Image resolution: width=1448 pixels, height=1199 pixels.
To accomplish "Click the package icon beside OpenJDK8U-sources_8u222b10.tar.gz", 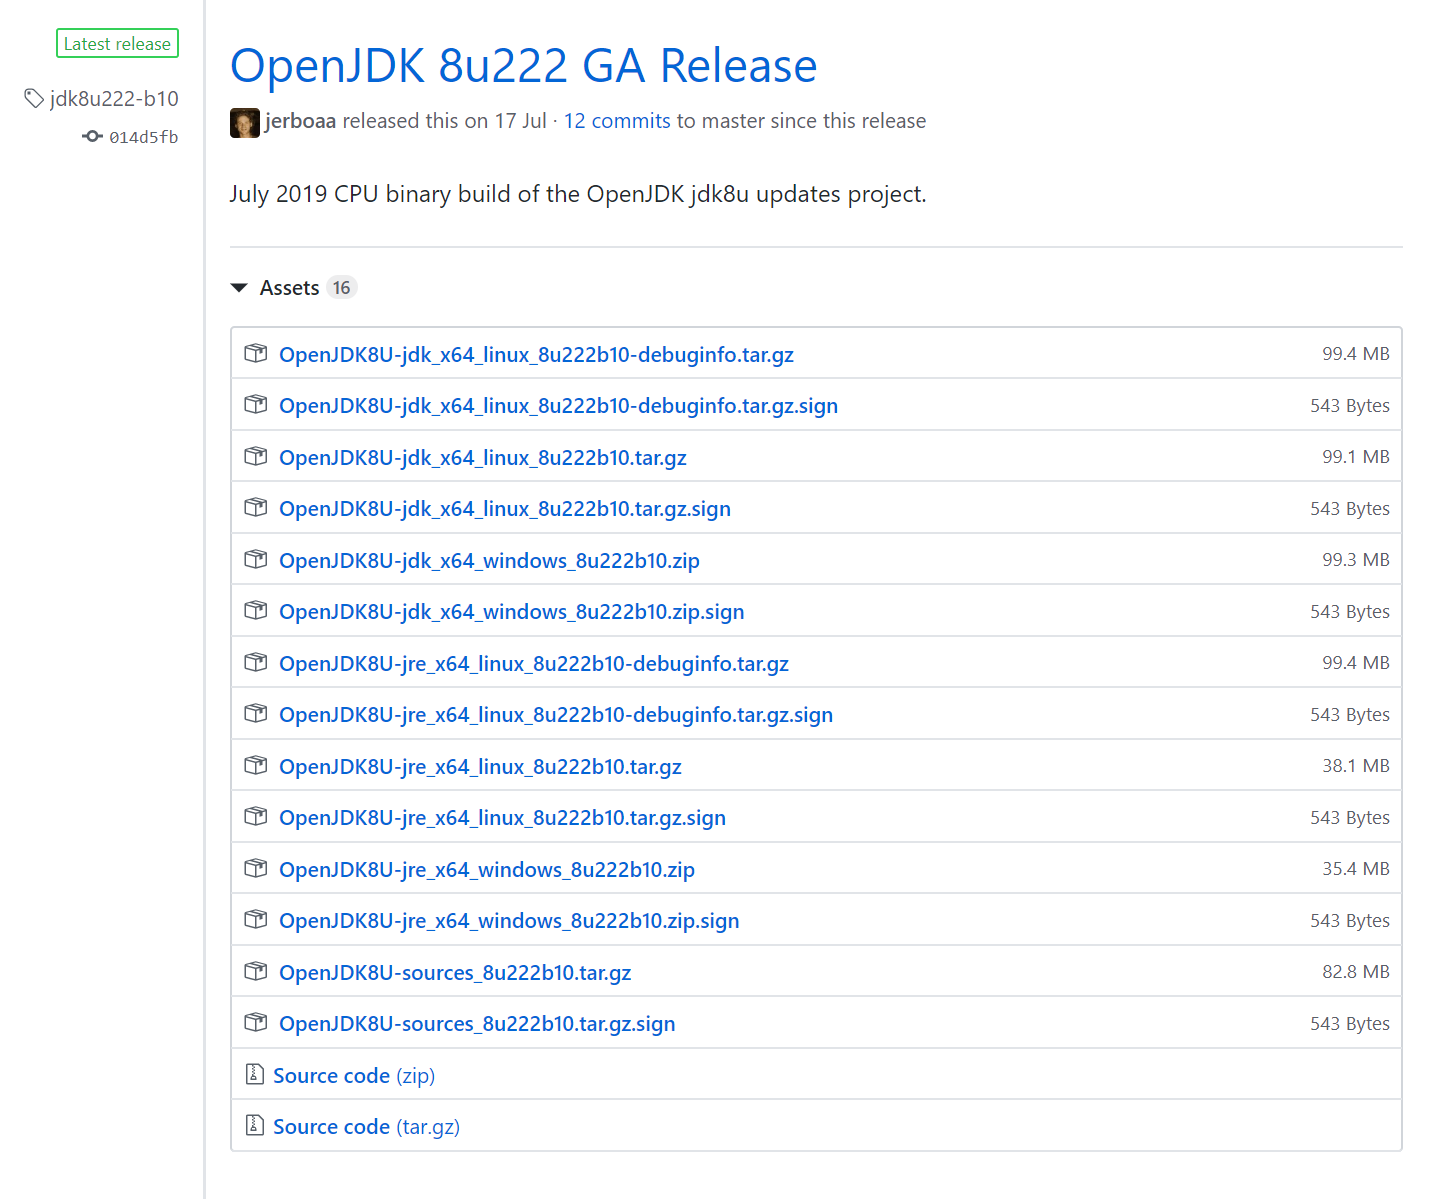I will point(256,971).
